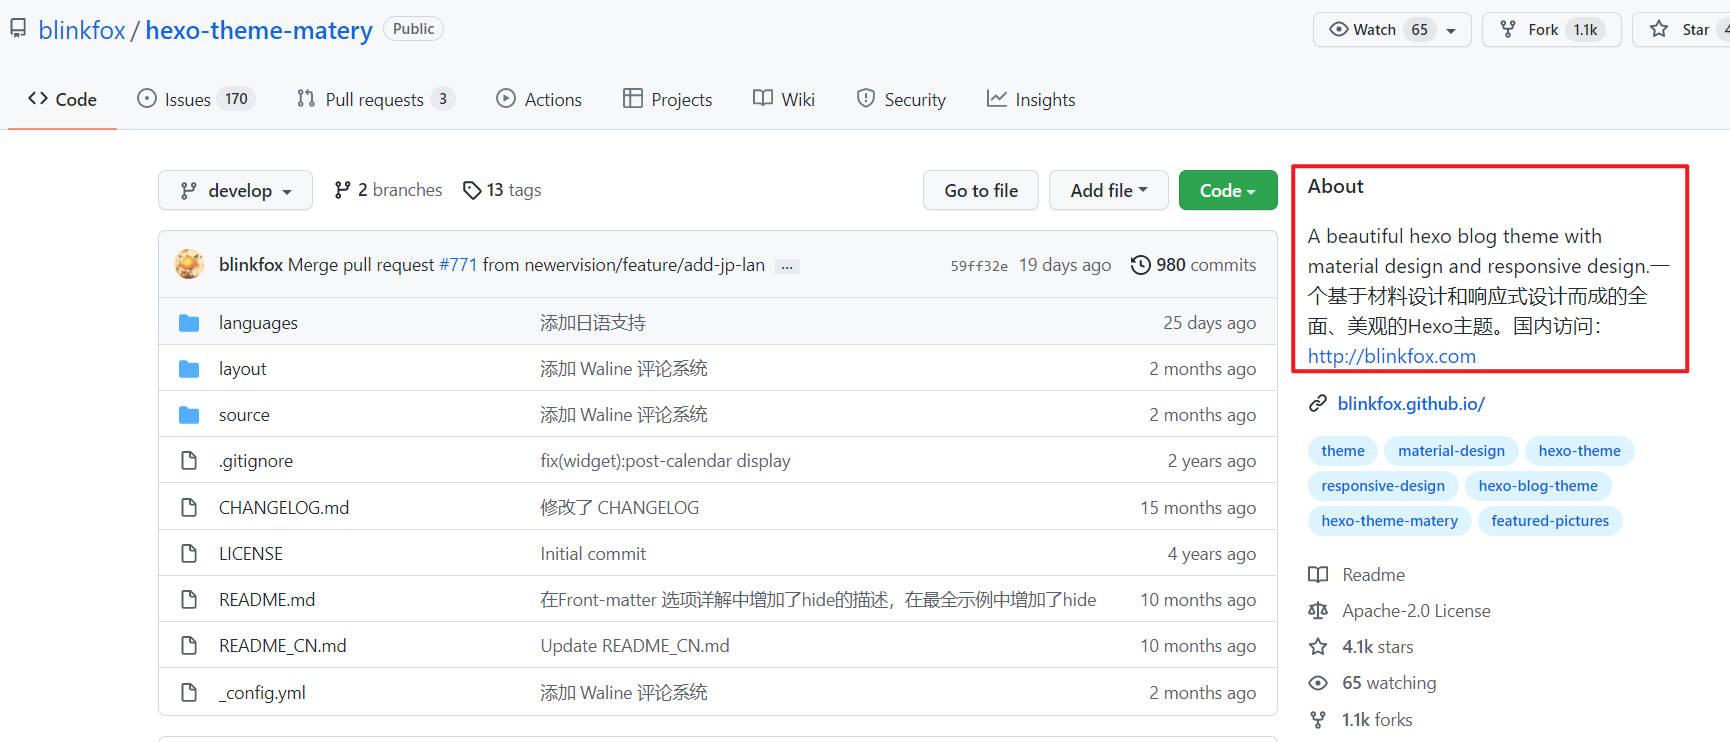Open the develop branch dropdown
The image size is (1730, 742).
point(235,190)
